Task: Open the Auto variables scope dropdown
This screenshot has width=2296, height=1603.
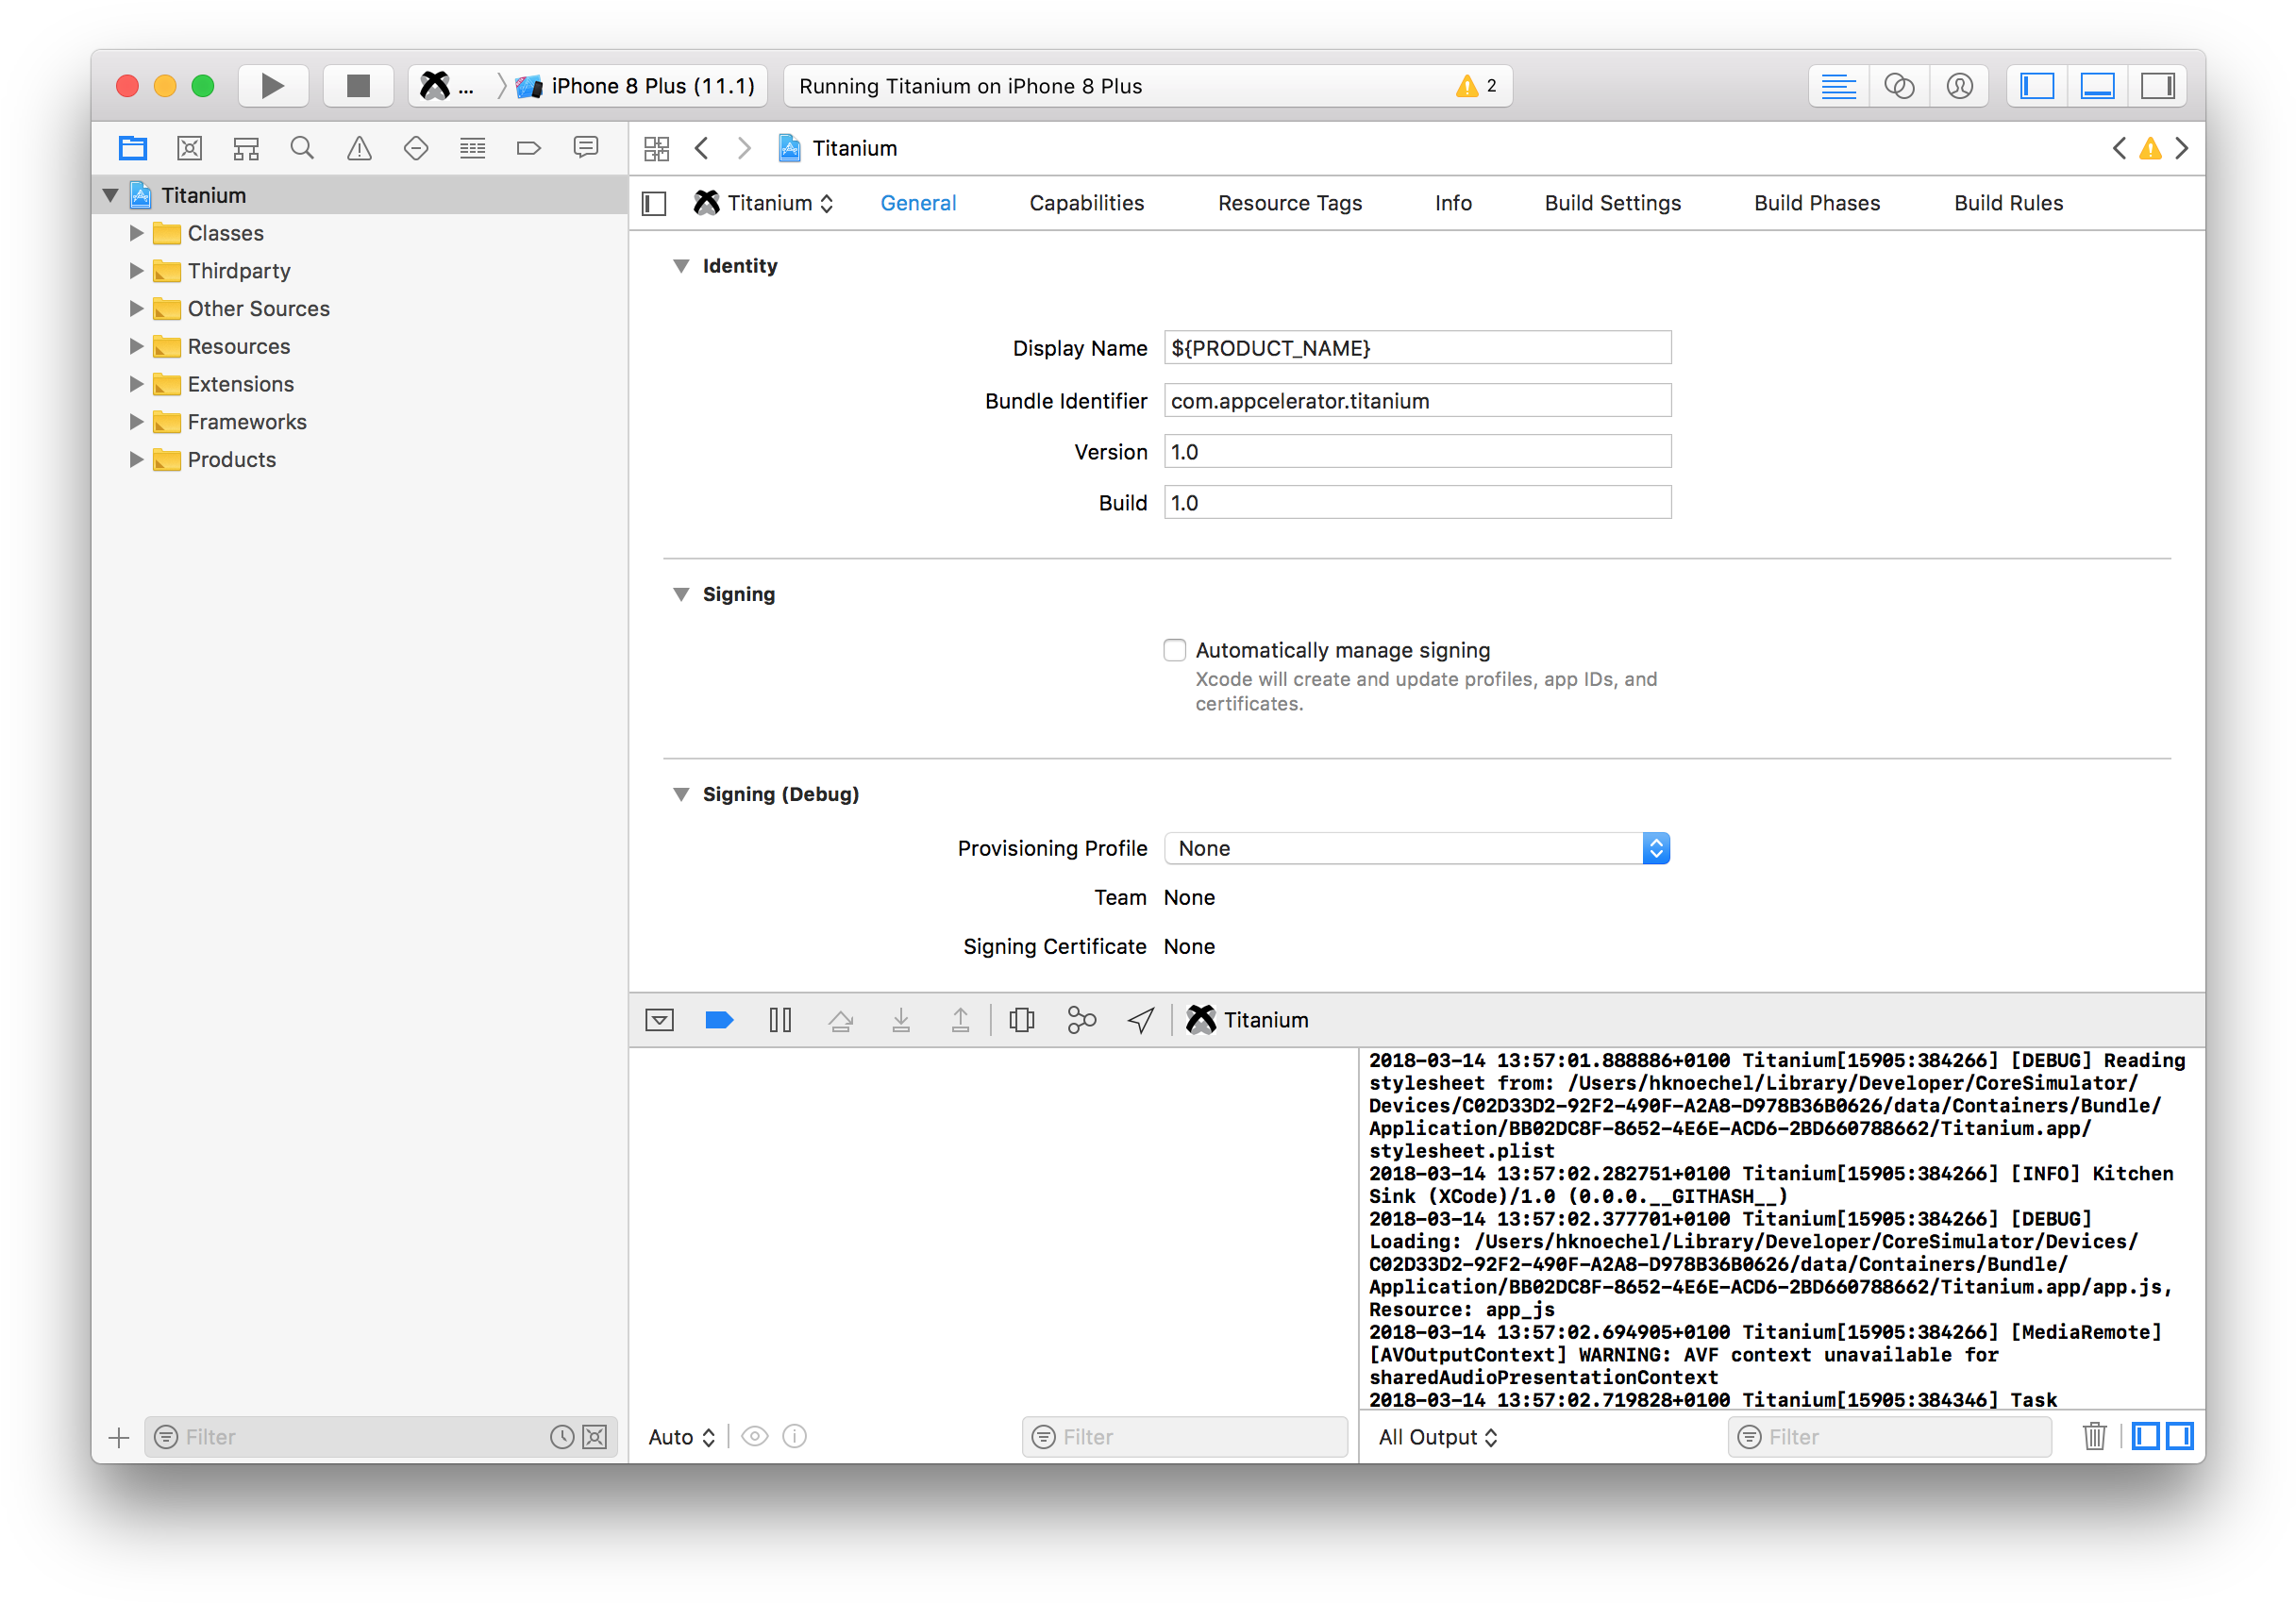Action: [x=682, y=1437]
